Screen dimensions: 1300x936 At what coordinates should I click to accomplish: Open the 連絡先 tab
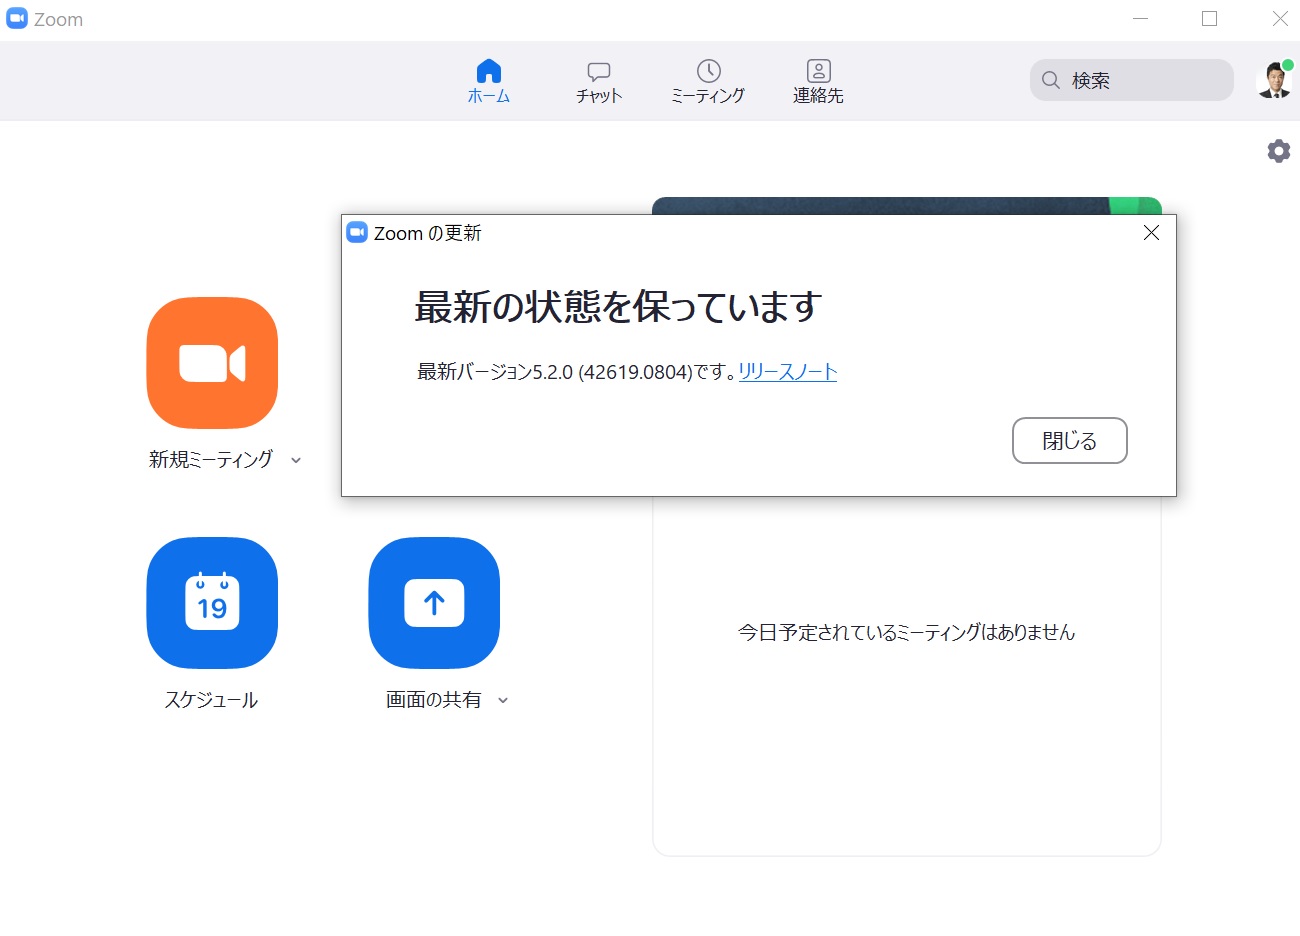click(818, 81)
